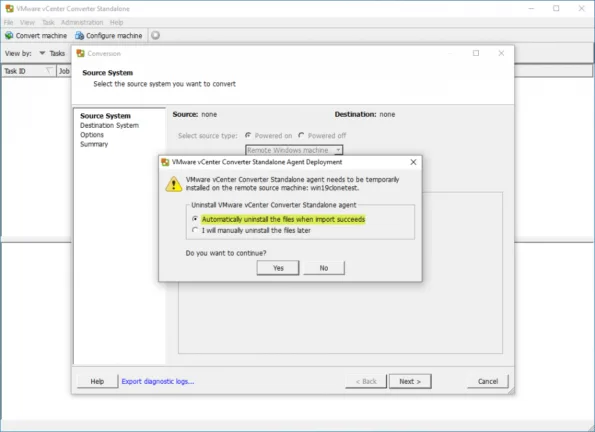The width and height of the screenshot is (595, 432).
Task: Click the Convert machine toolbar icon
Action: point(9,35)
